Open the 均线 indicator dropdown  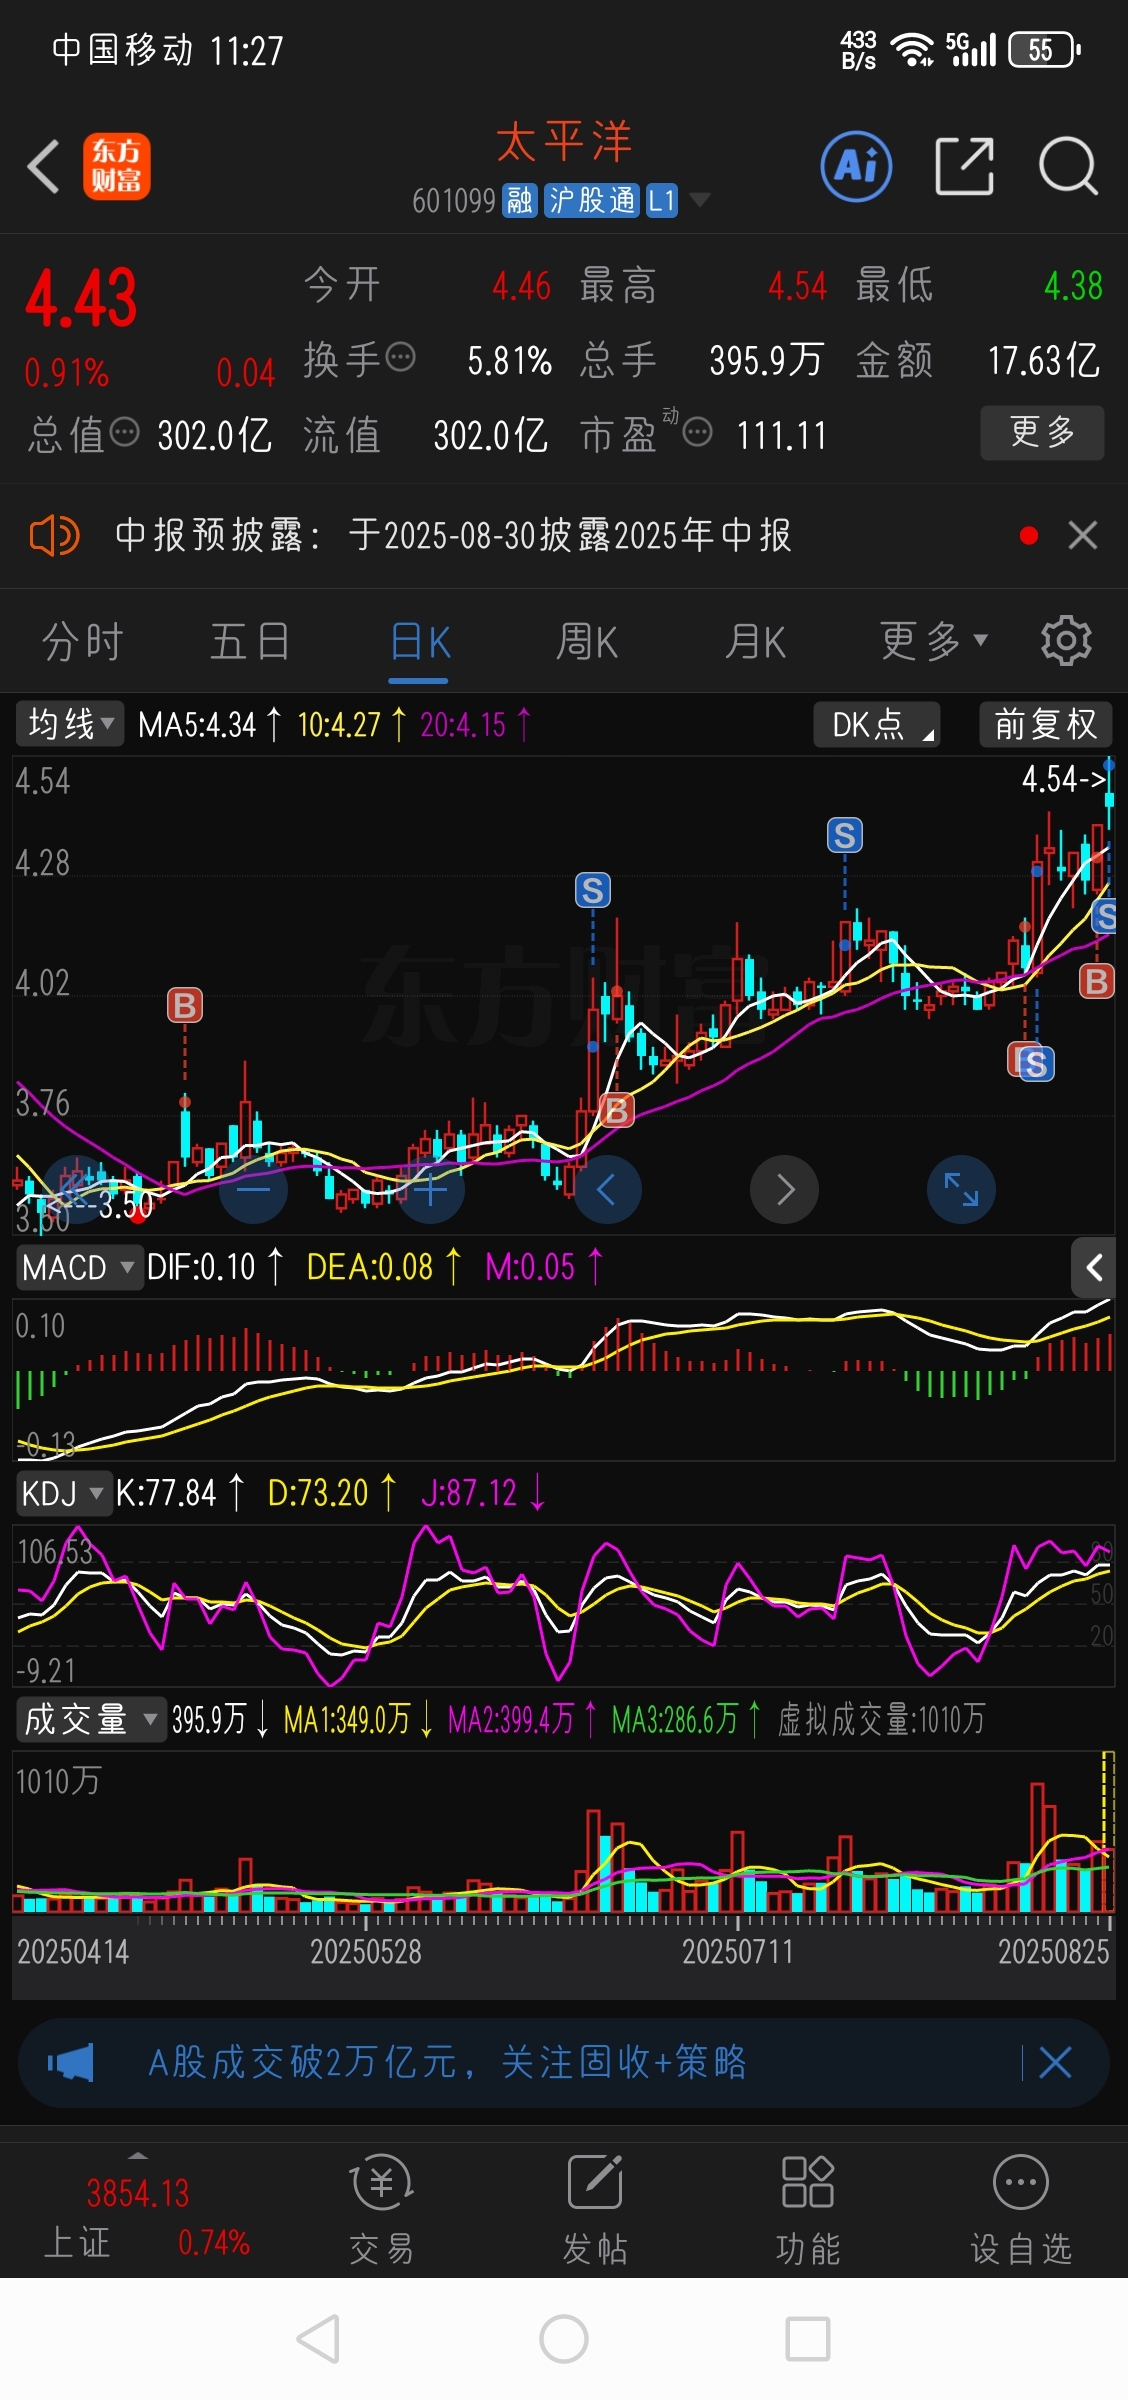click(x=70, y=723)
